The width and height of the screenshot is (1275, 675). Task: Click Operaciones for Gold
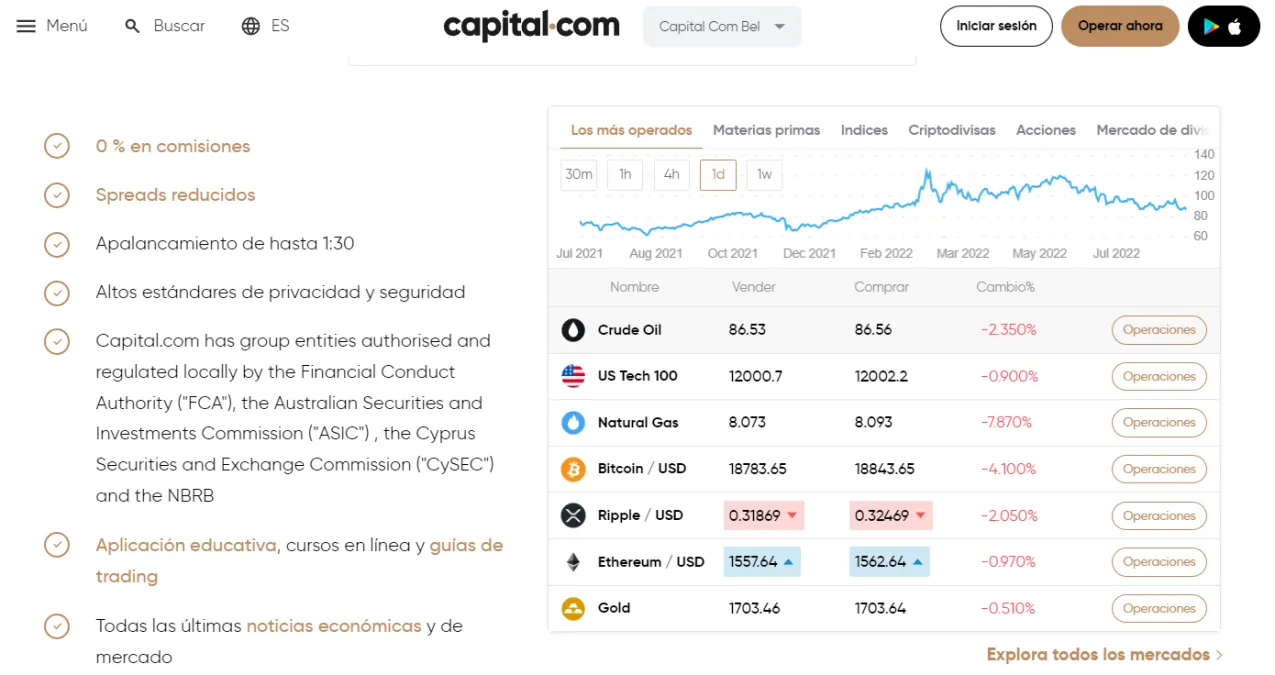point(1159,608)
